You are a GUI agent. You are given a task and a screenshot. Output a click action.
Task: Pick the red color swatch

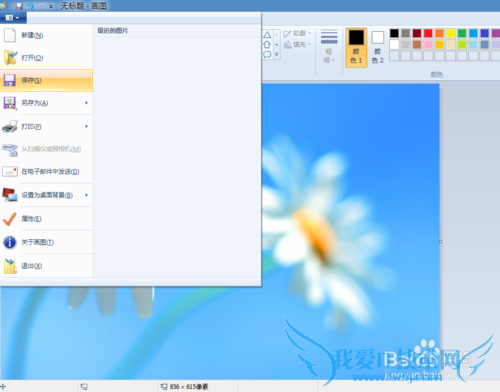[x=428, y=33]
